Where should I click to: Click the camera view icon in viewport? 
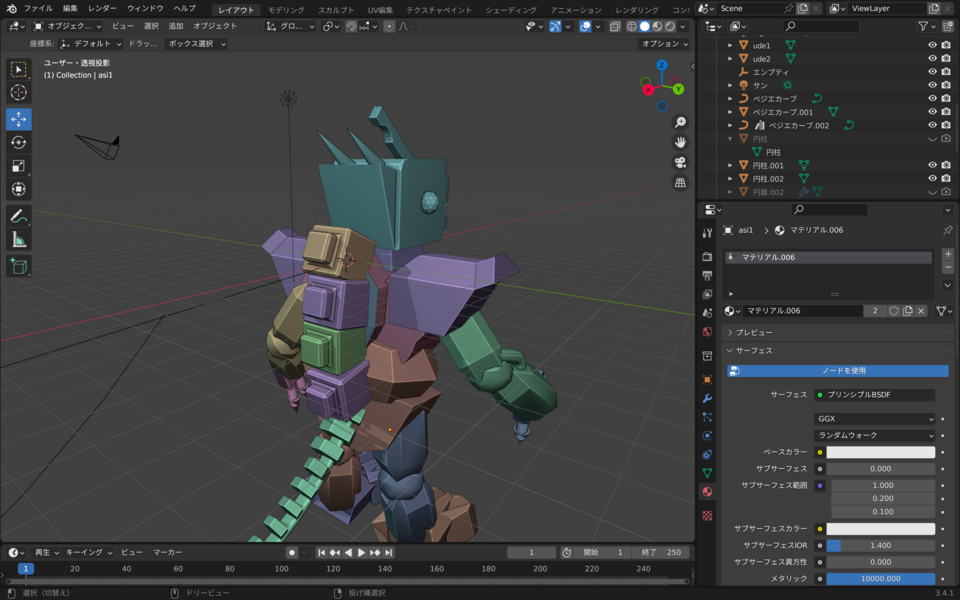click(680, 162)
